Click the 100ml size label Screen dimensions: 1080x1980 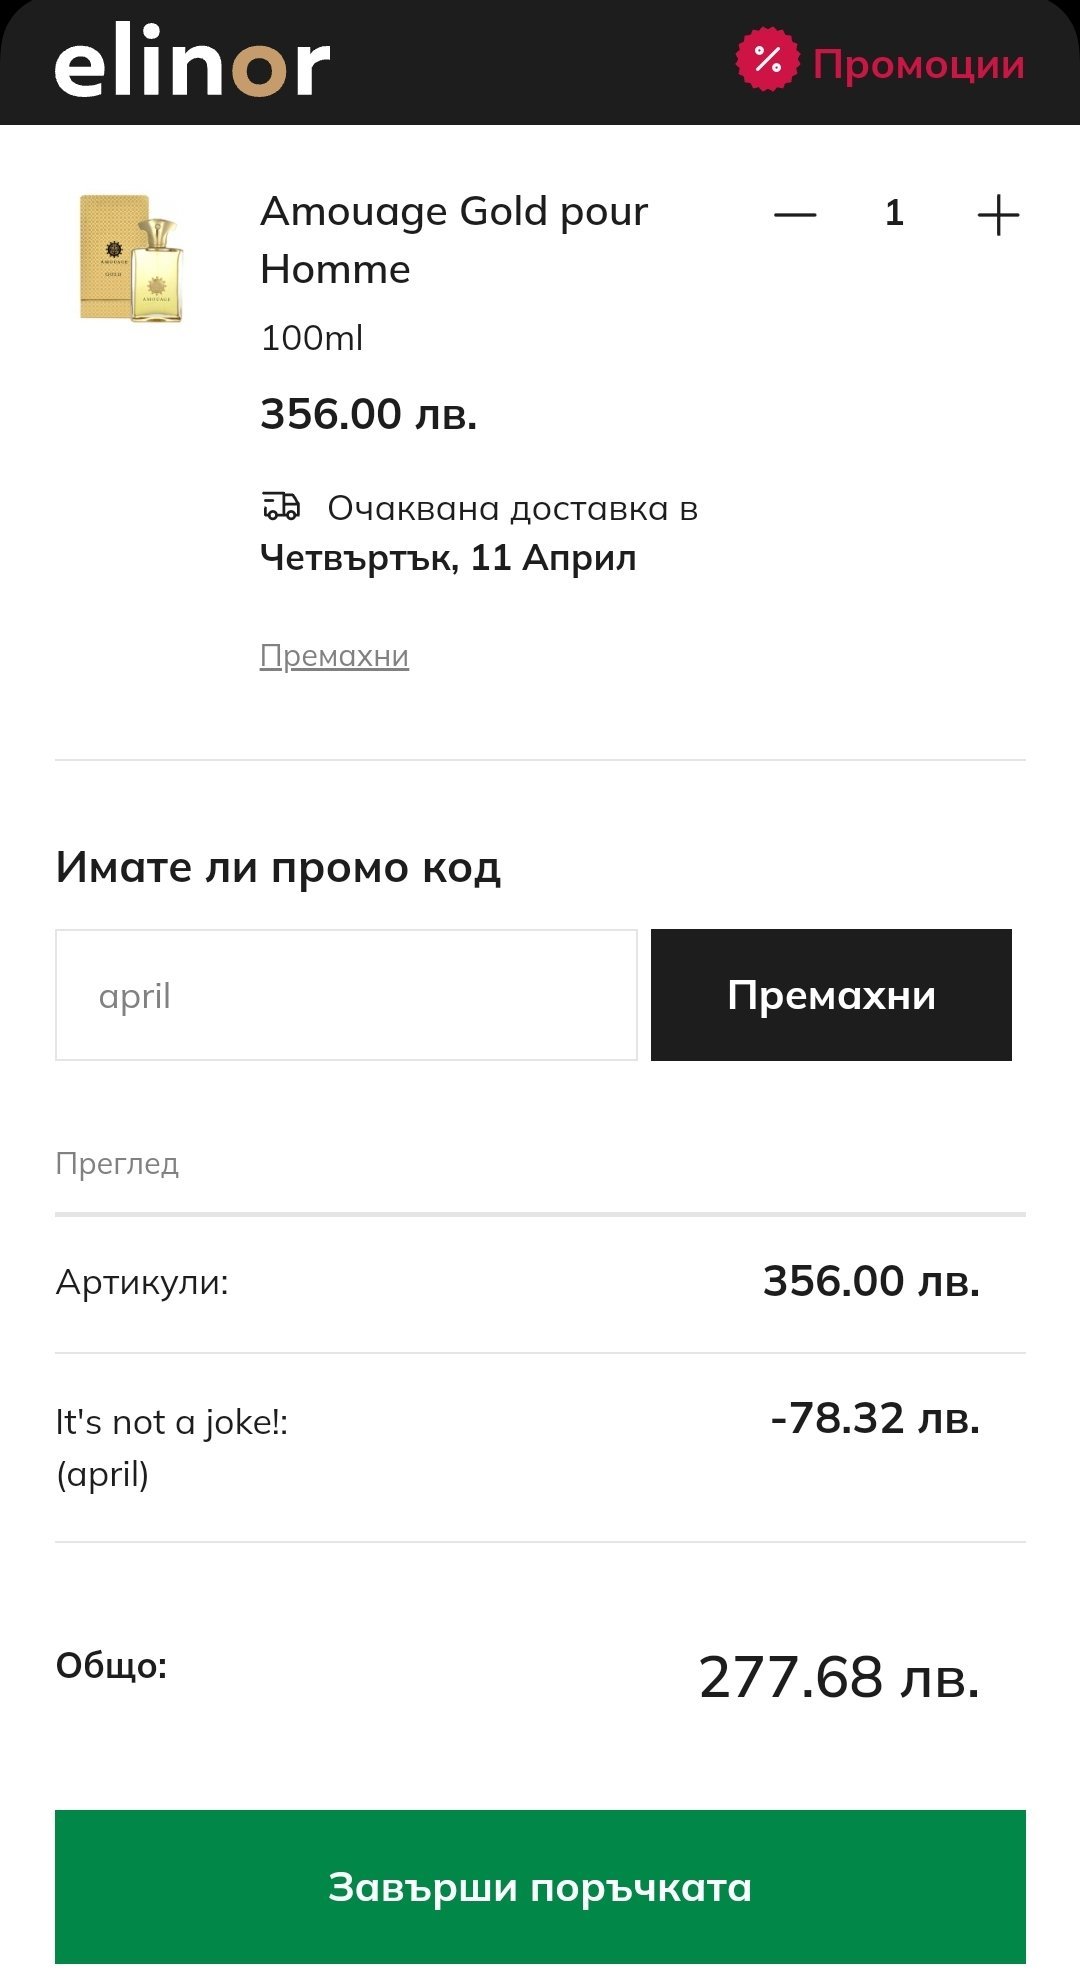click(311, 338)
